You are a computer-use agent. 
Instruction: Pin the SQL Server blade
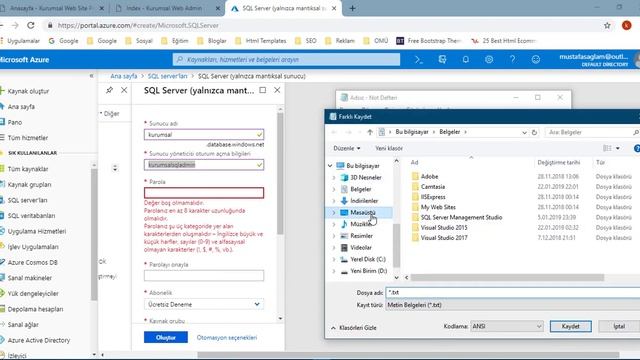pyautogui.click(x=109, y=90)
